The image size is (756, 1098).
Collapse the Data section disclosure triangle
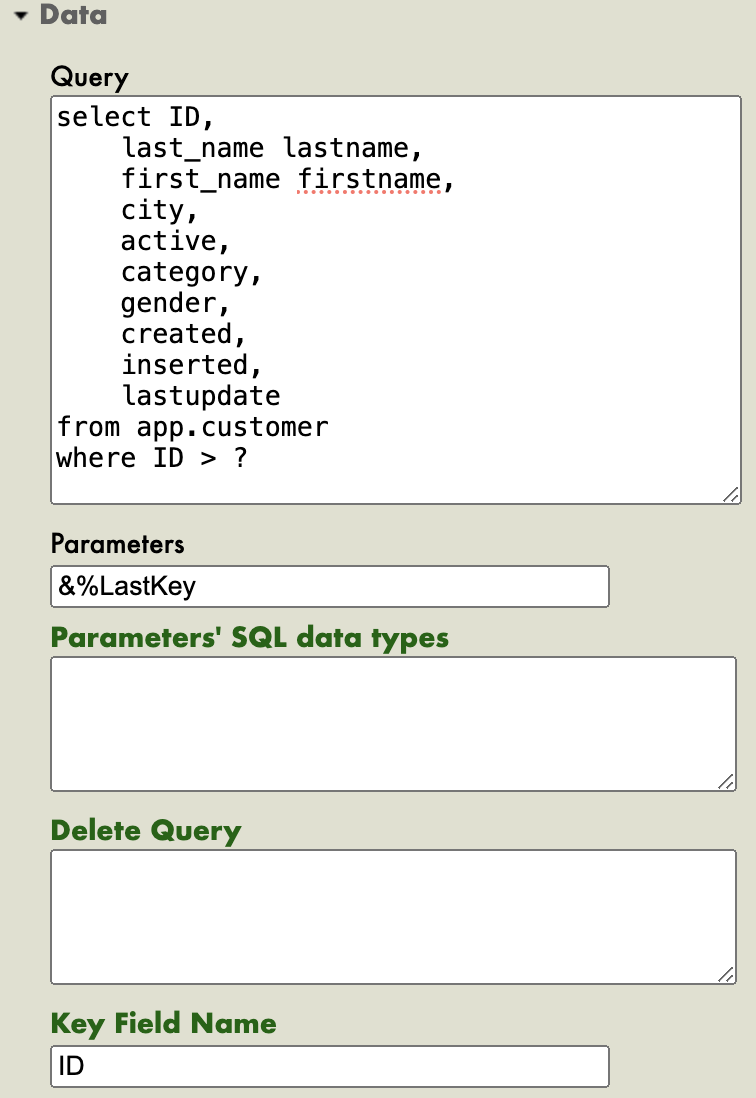pos(21,16)
